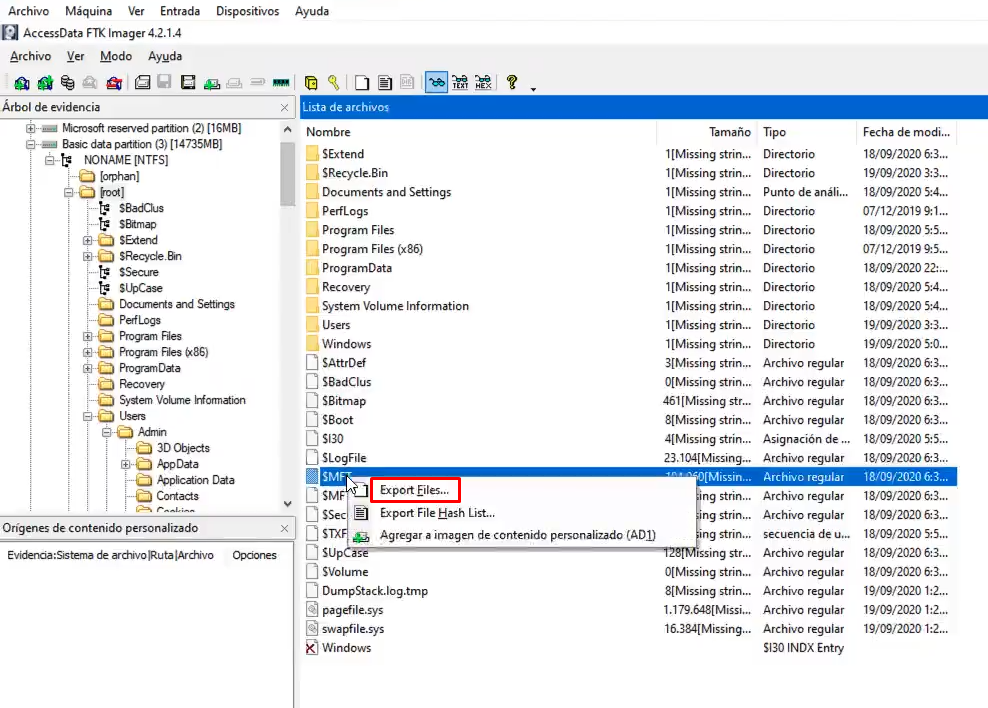Sort file list by Nombre column
The image size is (988, 708).
click(478, 132)
